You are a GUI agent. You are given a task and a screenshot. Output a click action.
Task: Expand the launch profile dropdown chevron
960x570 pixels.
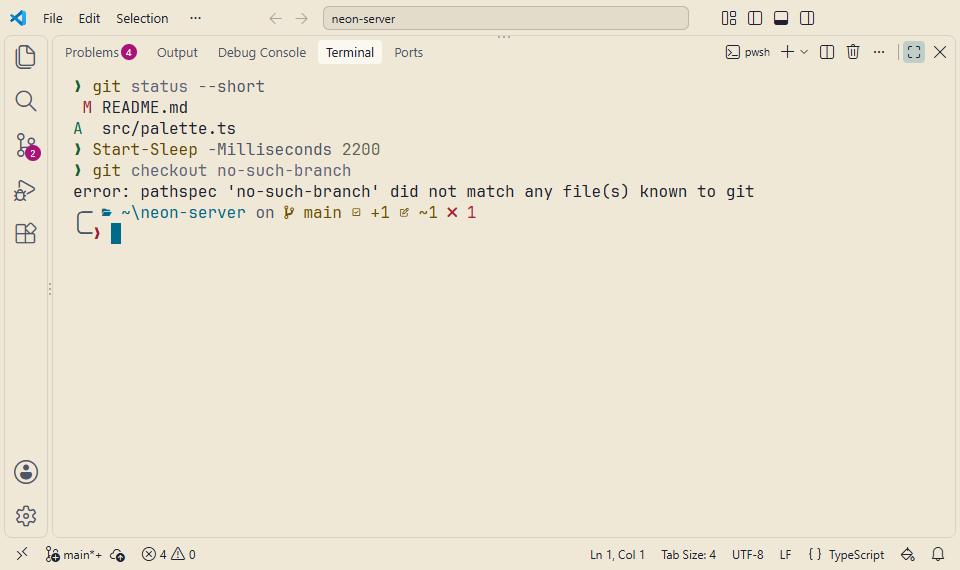pos(804,52)
